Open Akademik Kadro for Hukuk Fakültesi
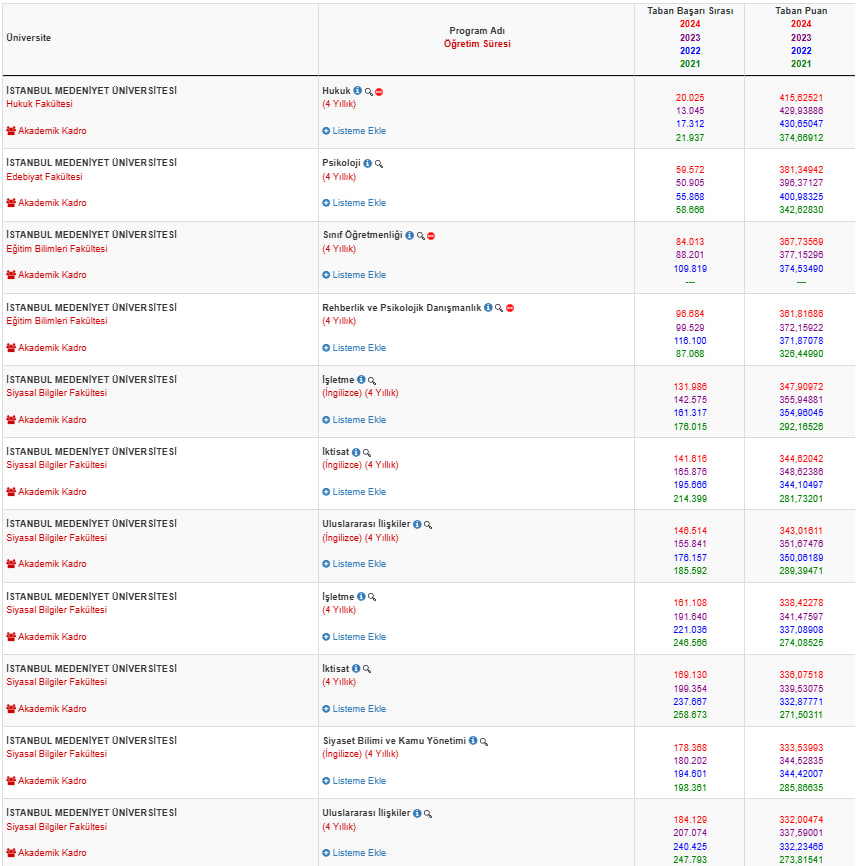Image resolution: width=859 pixels, height=866 pixels. [46, 131]
